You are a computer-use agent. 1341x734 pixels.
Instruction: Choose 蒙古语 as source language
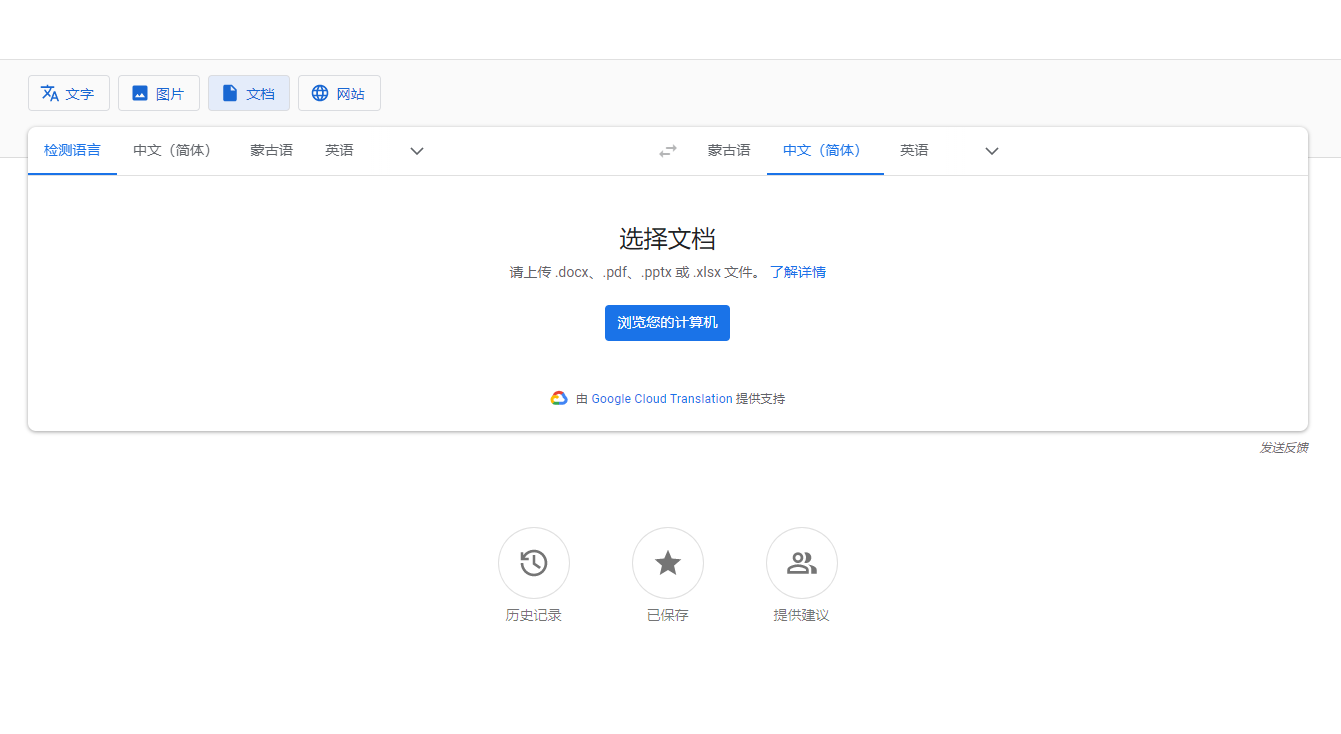(271, 151)
